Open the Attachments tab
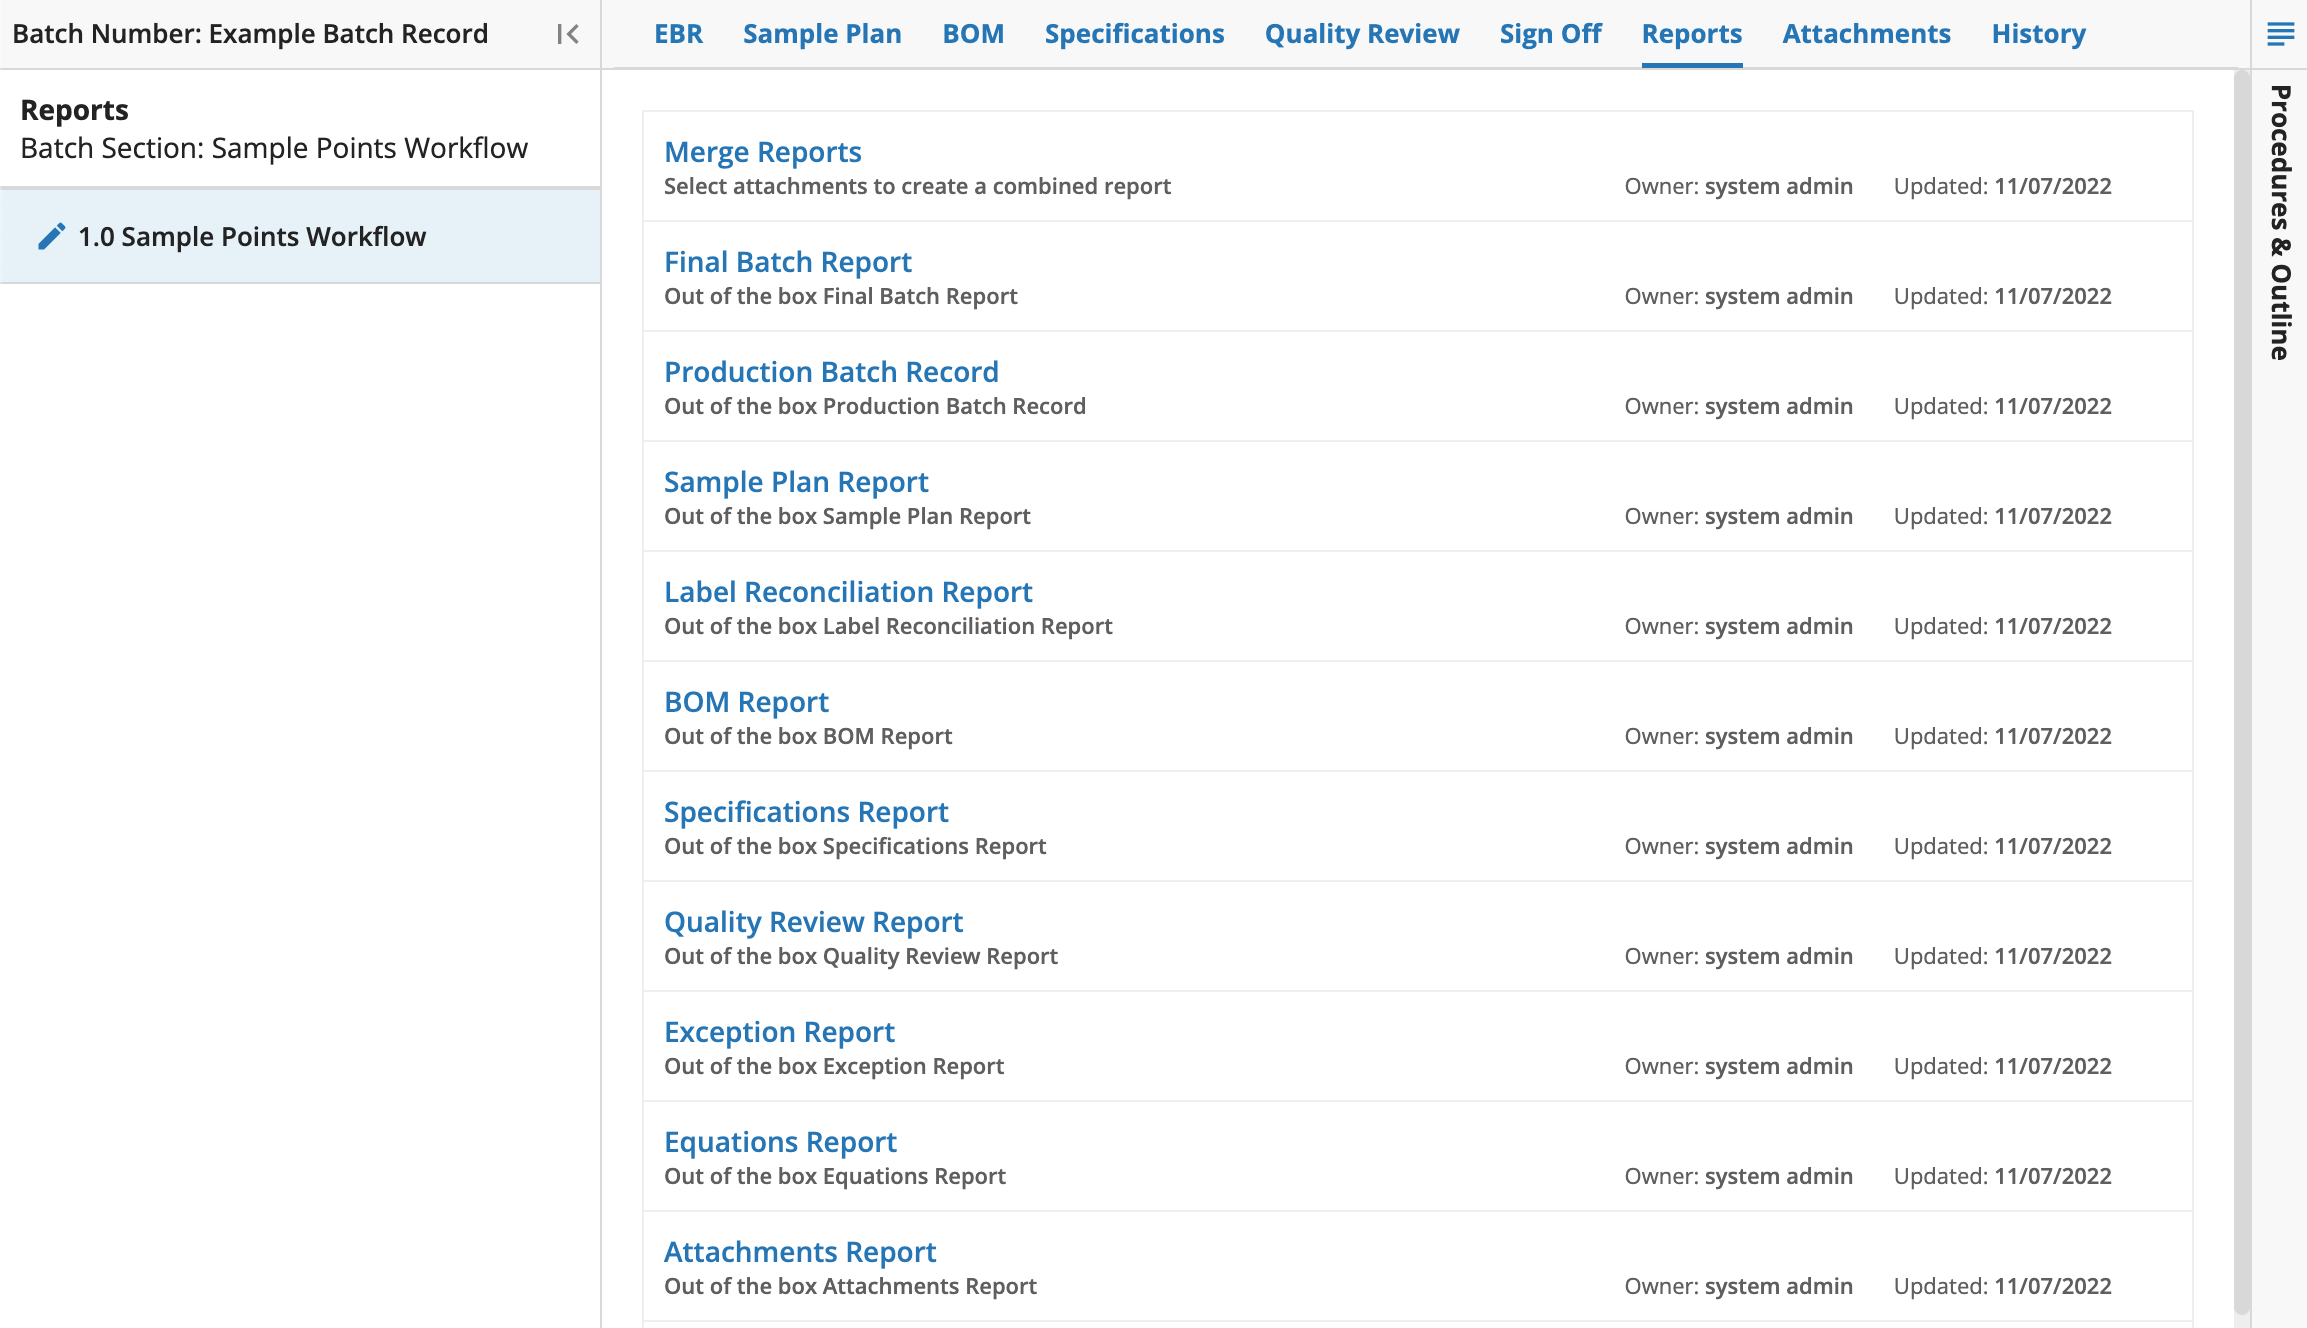Screen dimensions: 2307x1328 click(1866, 34)
